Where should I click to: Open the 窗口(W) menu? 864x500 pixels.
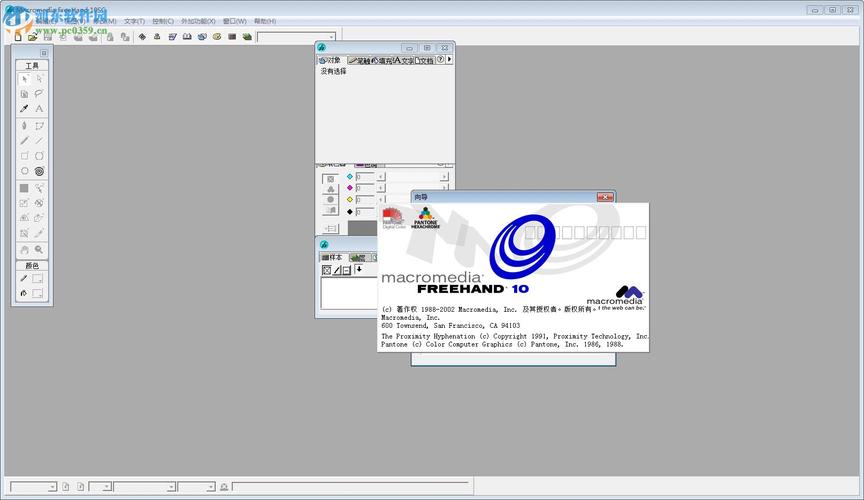tap(235, 21)
